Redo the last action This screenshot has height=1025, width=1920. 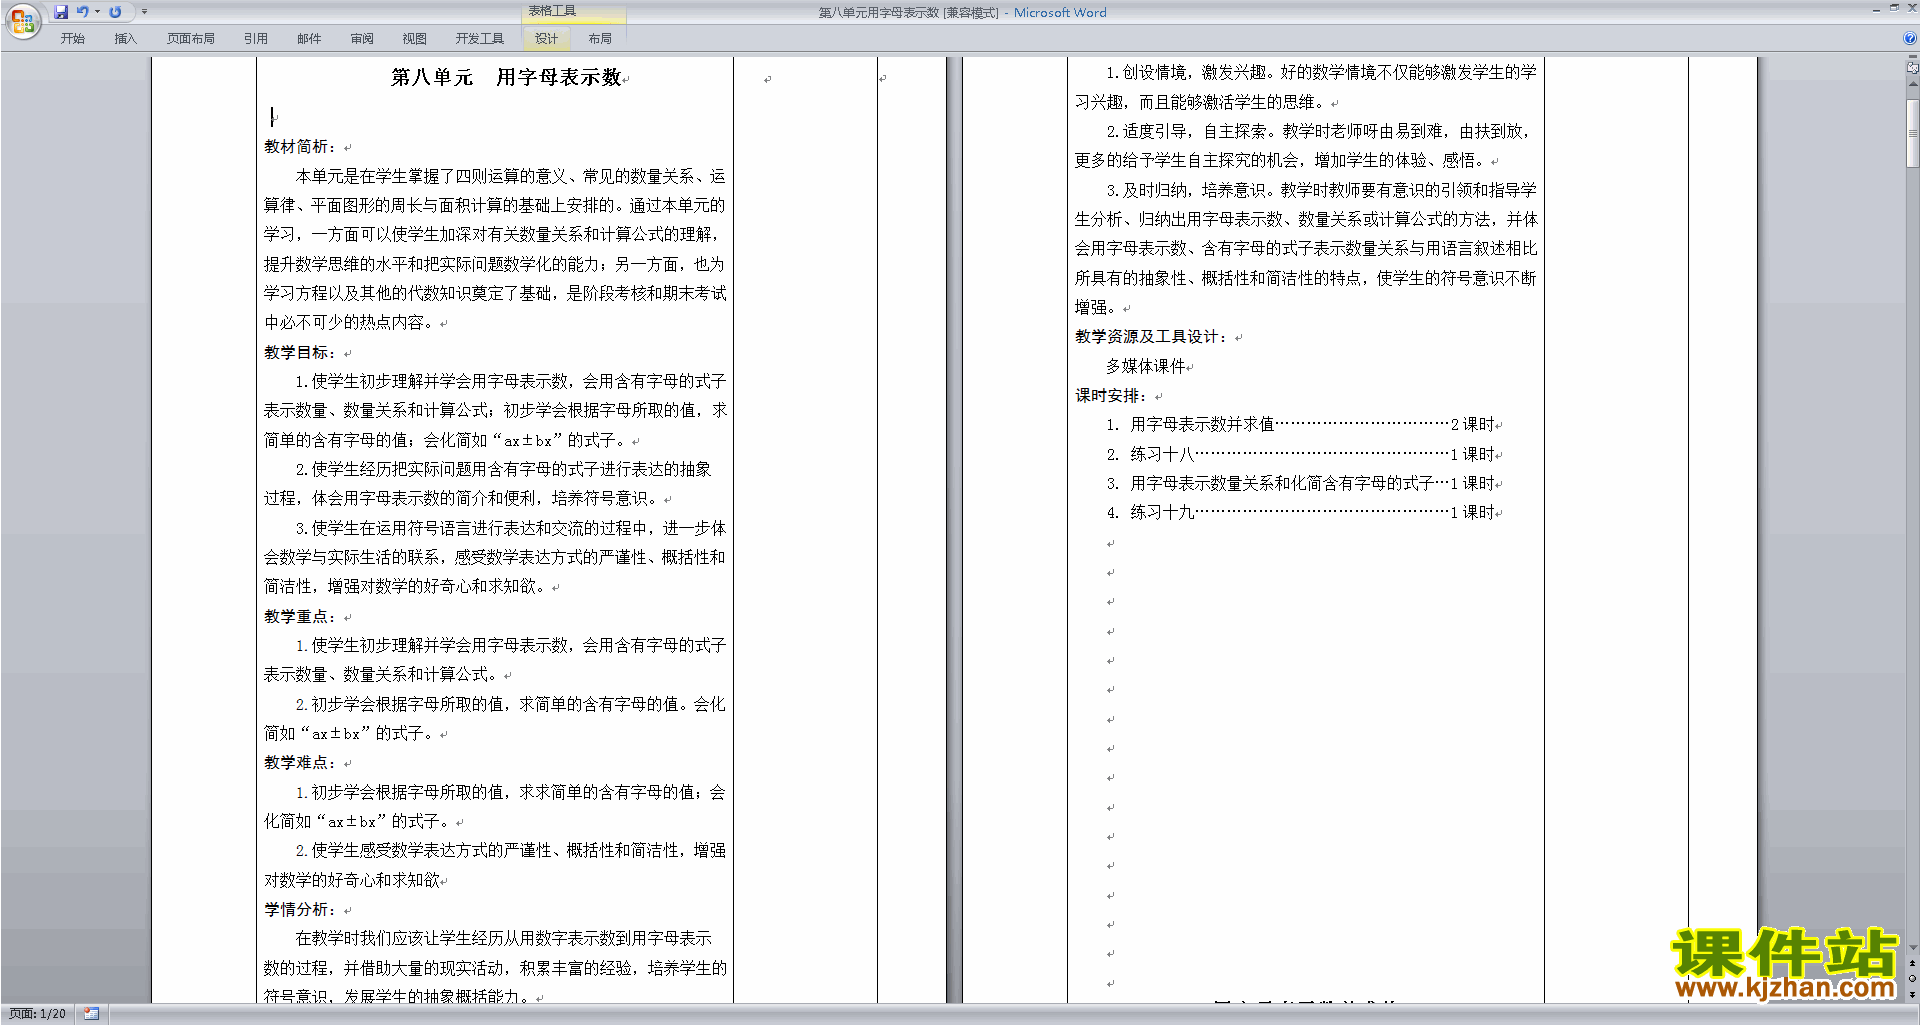(115, 12)
